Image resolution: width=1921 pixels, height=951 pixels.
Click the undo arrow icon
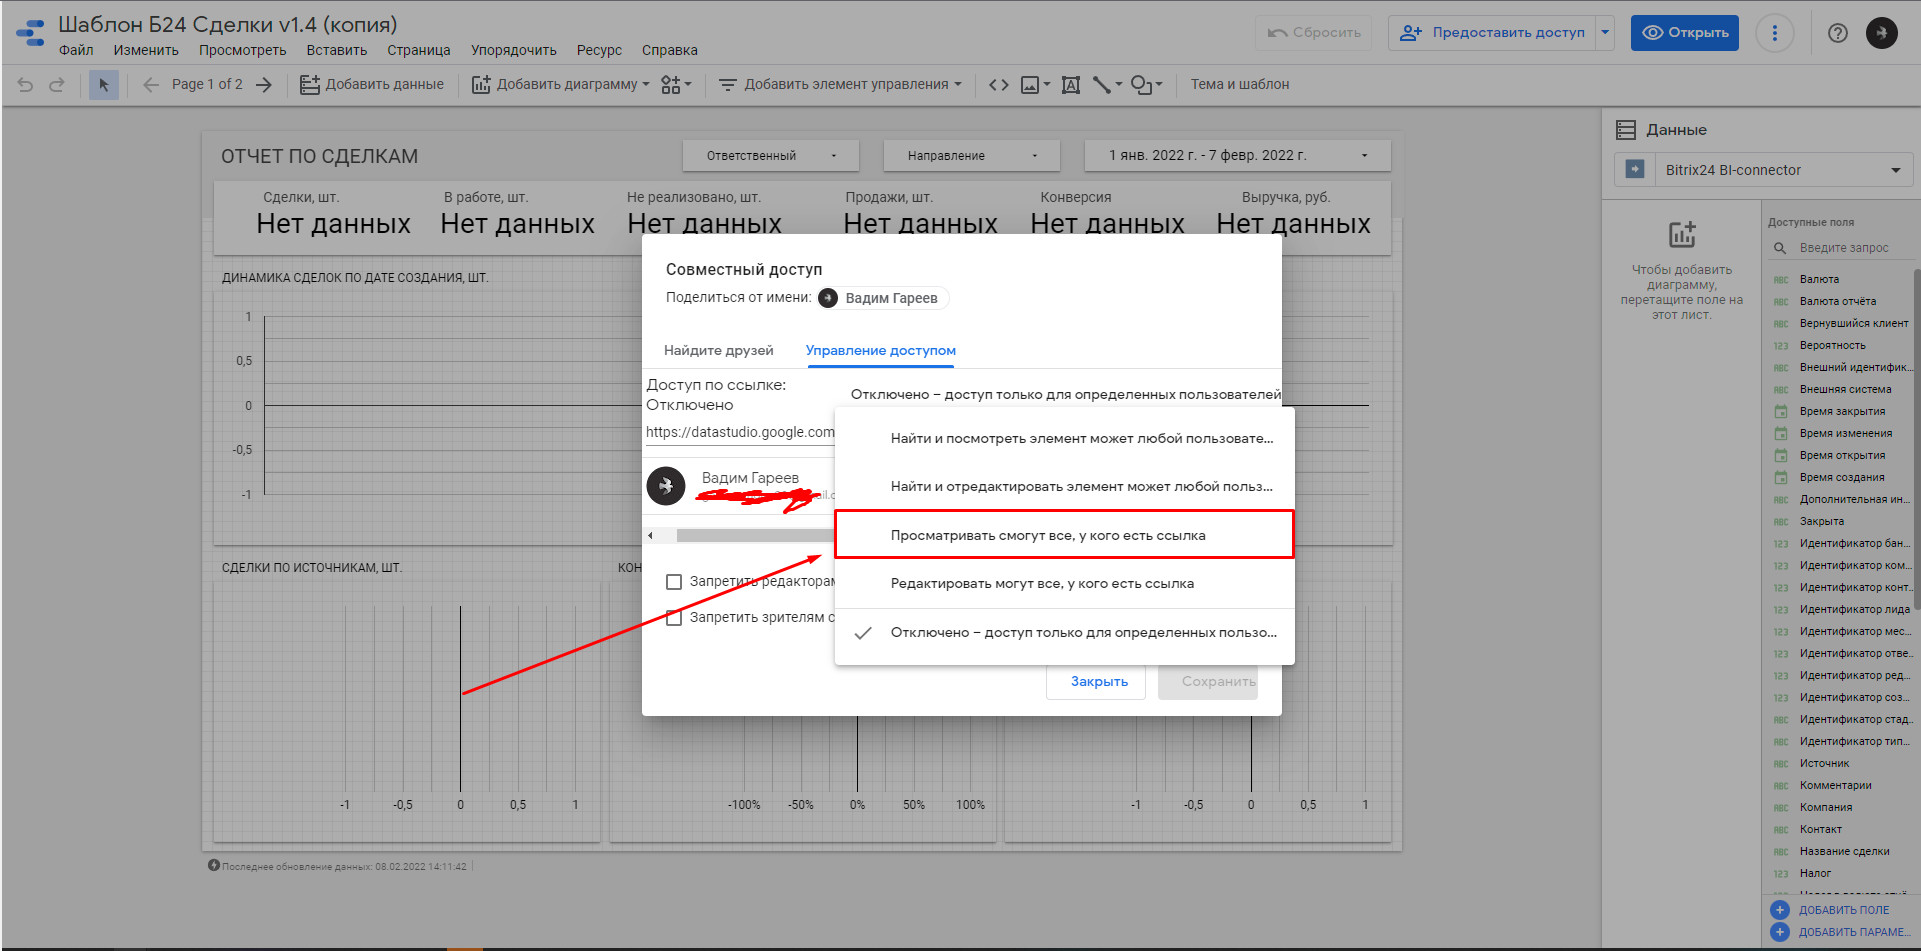tap(25, 85)
